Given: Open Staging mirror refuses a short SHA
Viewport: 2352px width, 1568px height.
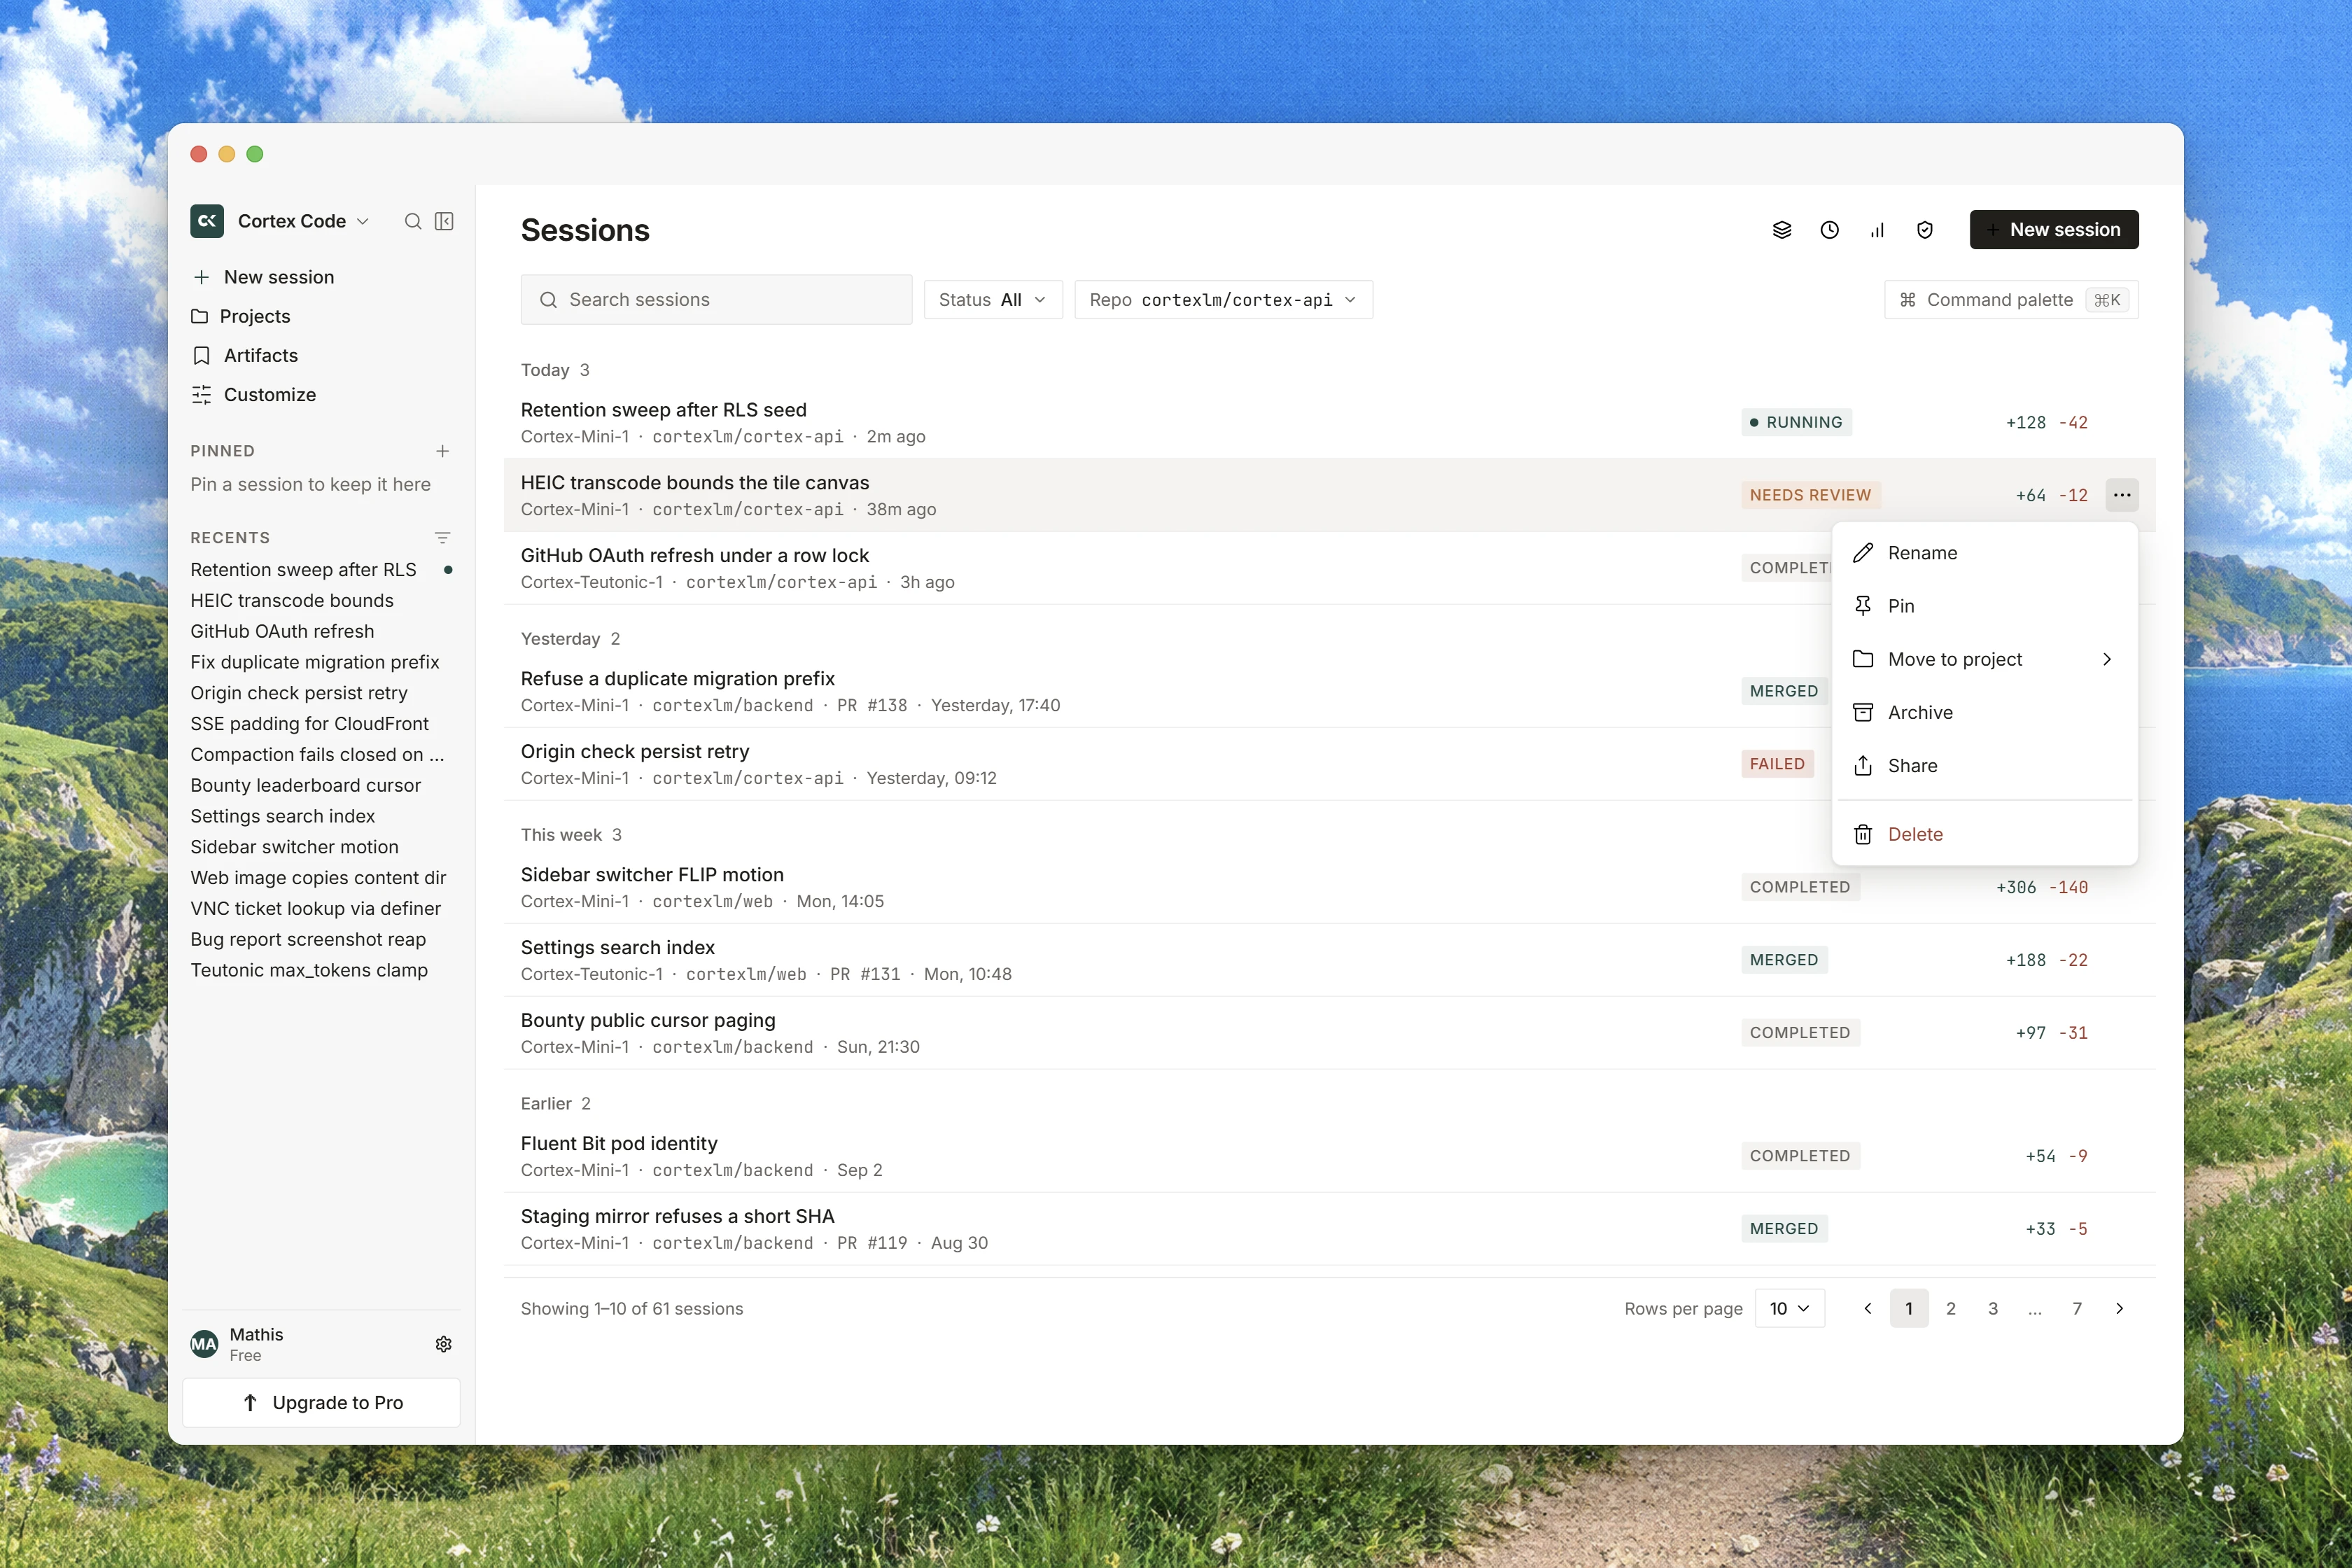Looking at the screenshot, I should 1330,1229.
